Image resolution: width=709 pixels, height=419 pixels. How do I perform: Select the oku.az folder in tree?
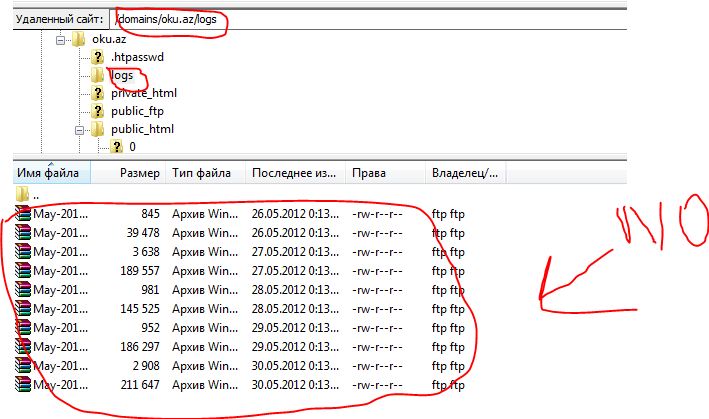[109, 39]
